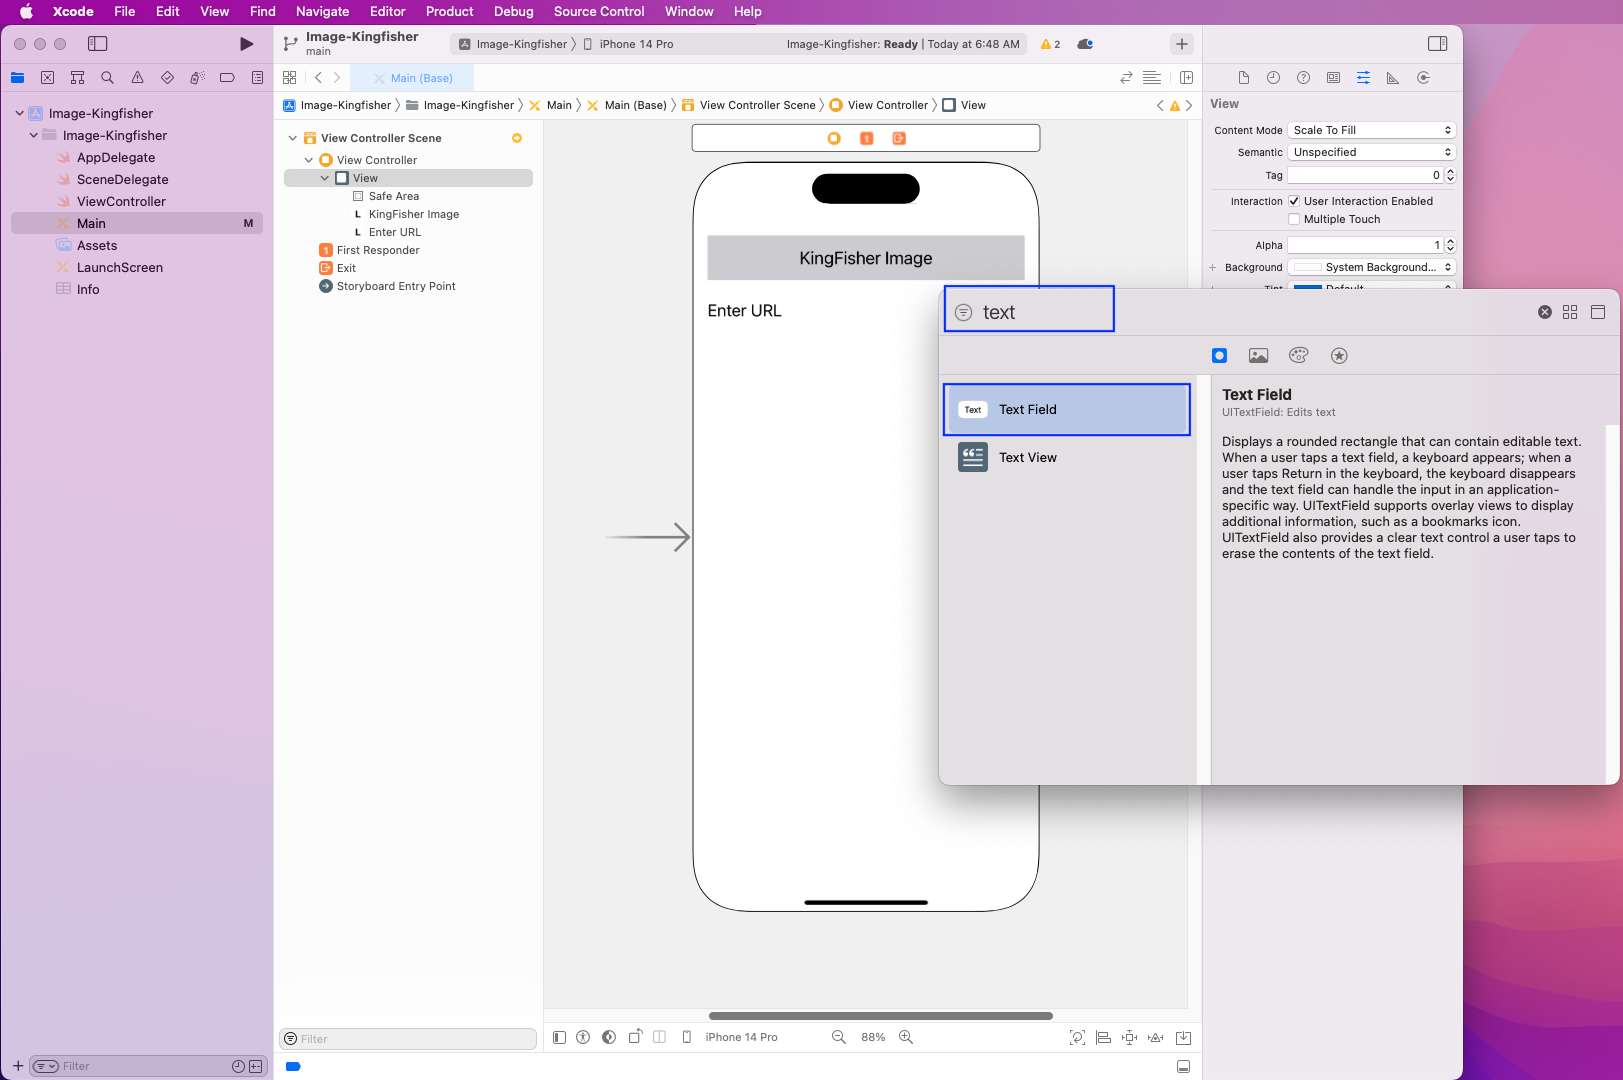Click iPhone 14 Pro device button at bottom
The image size is (1623, 1080).
point(731,1037)
